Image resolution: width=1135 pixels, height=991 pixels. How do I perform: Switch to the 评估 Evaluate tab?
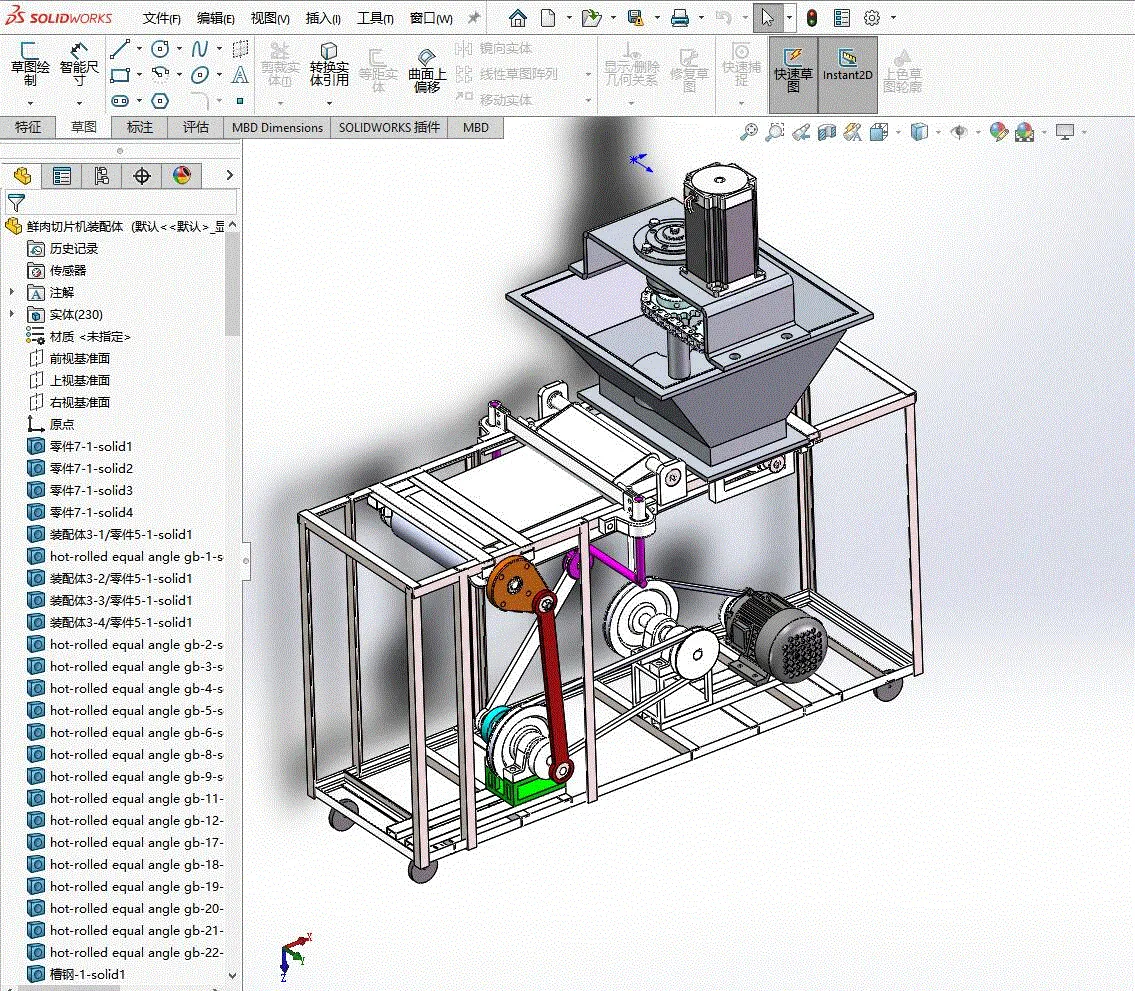[x=195, y=127]
